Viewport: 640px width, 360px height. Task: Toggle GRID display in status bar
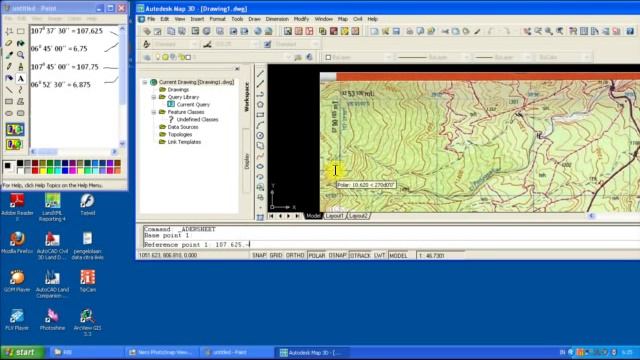276,256
